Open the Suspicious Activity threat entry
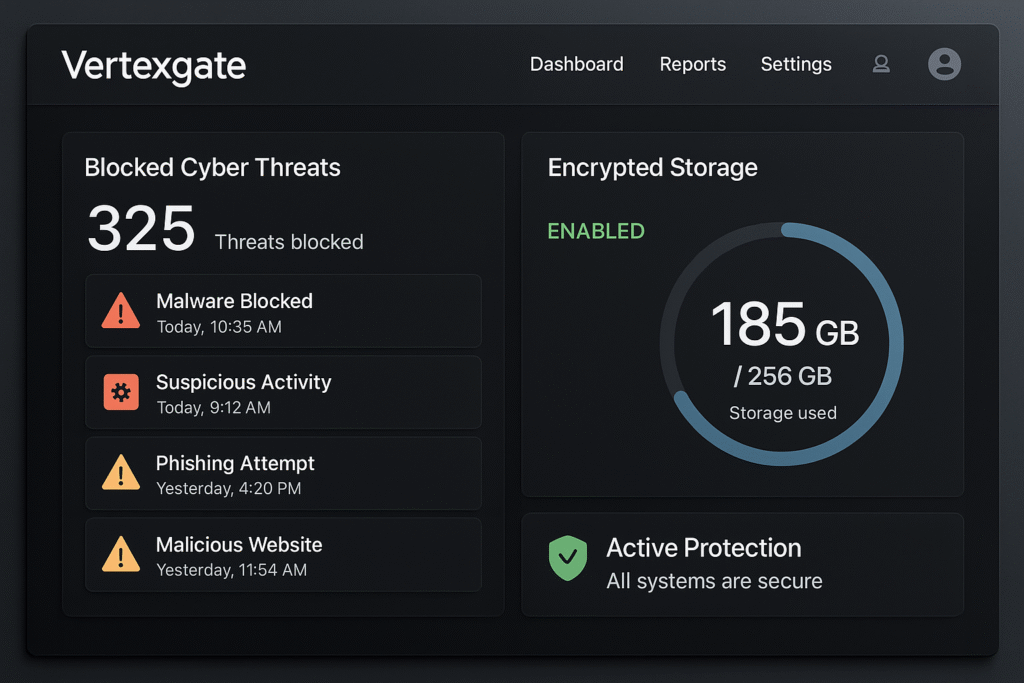The width and height of the screenshot is (1024, 683). (x=283, y=392)
